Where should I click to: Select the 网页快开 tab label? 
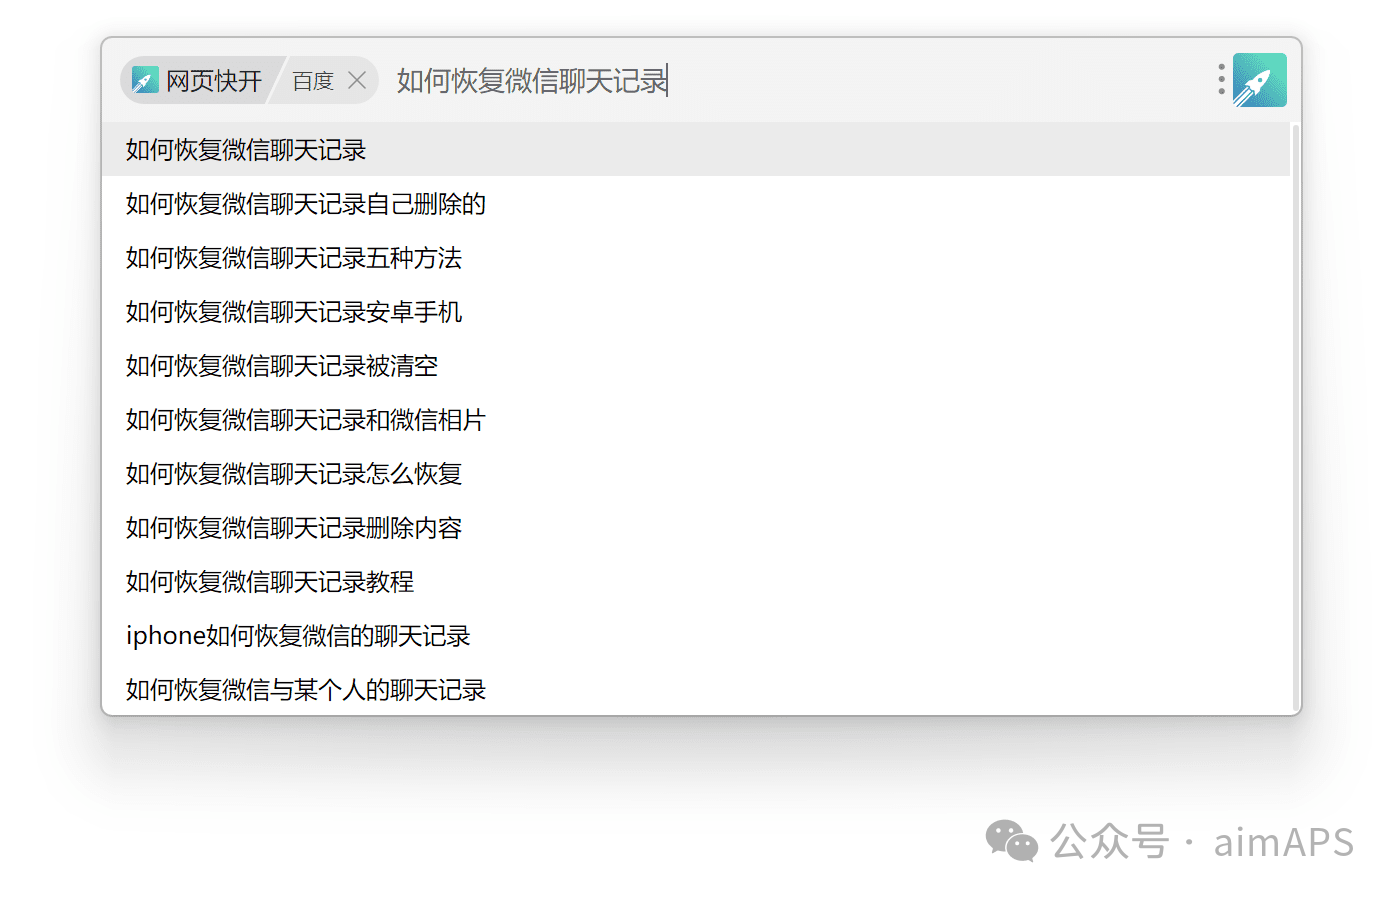coord(213,81)
